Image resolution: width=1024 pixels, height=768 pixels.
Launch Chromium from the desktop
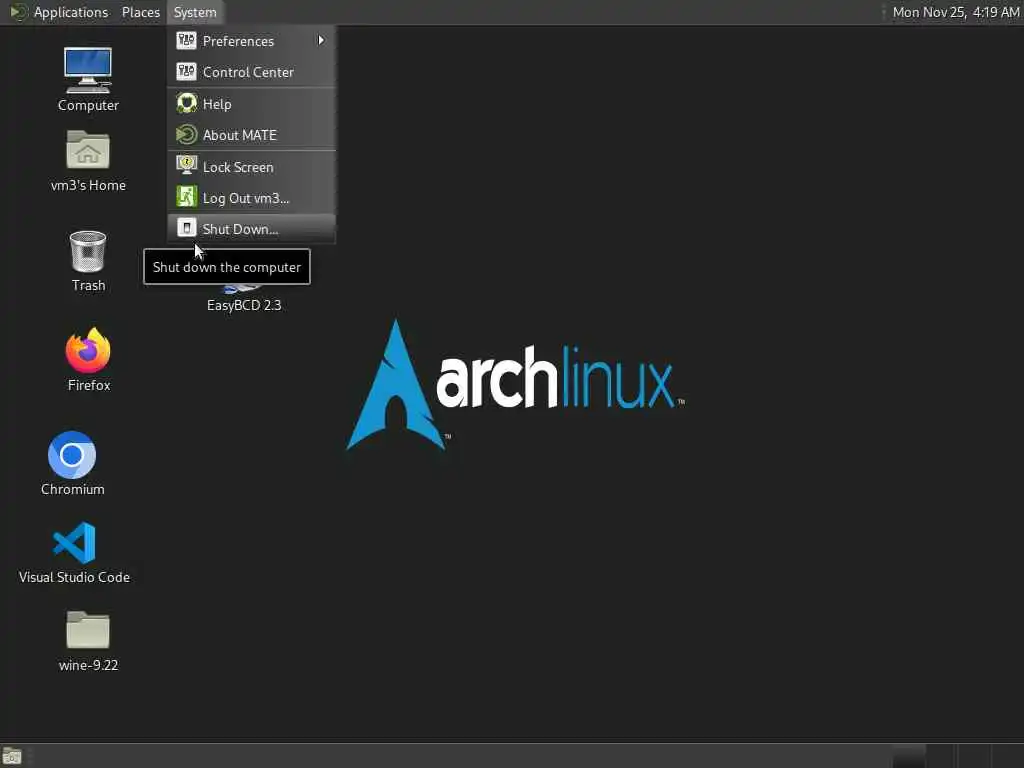click(72, 455)
